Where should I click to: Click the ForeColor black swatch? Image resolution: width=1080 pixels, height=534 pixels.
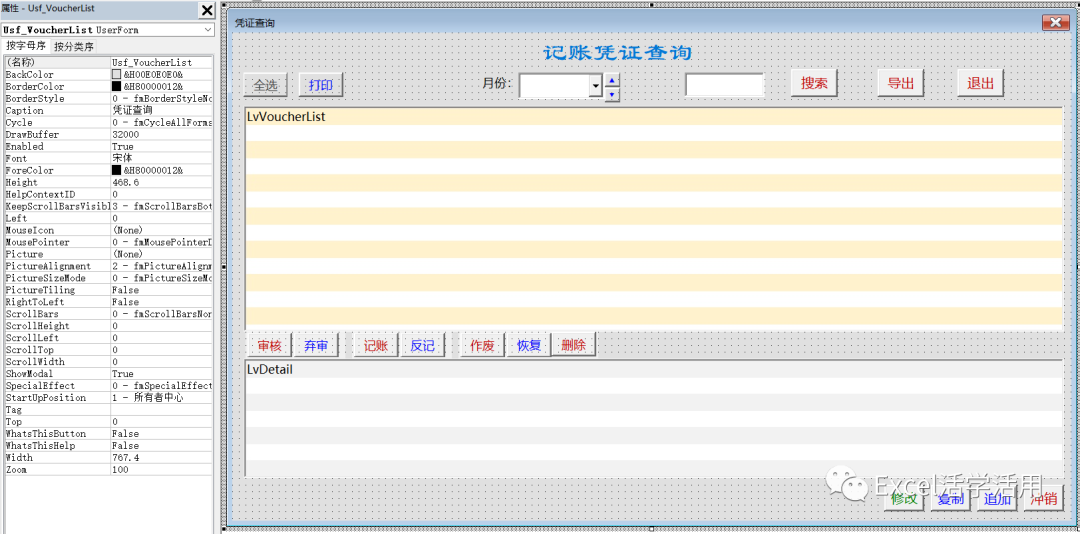tap(116, 170)
